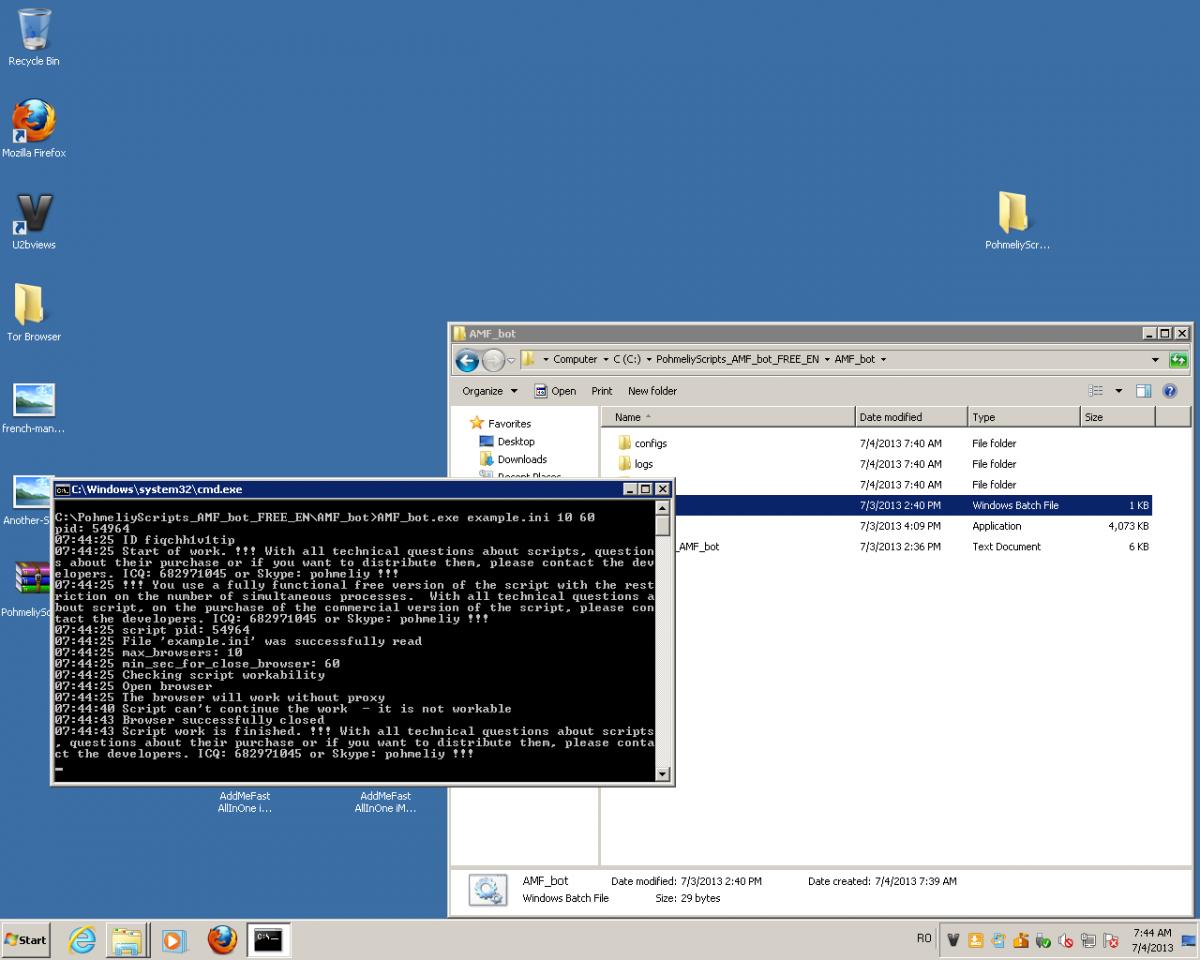Open Internet Explorer from the taskbar

pyautogui.click(x=82, y=940)
